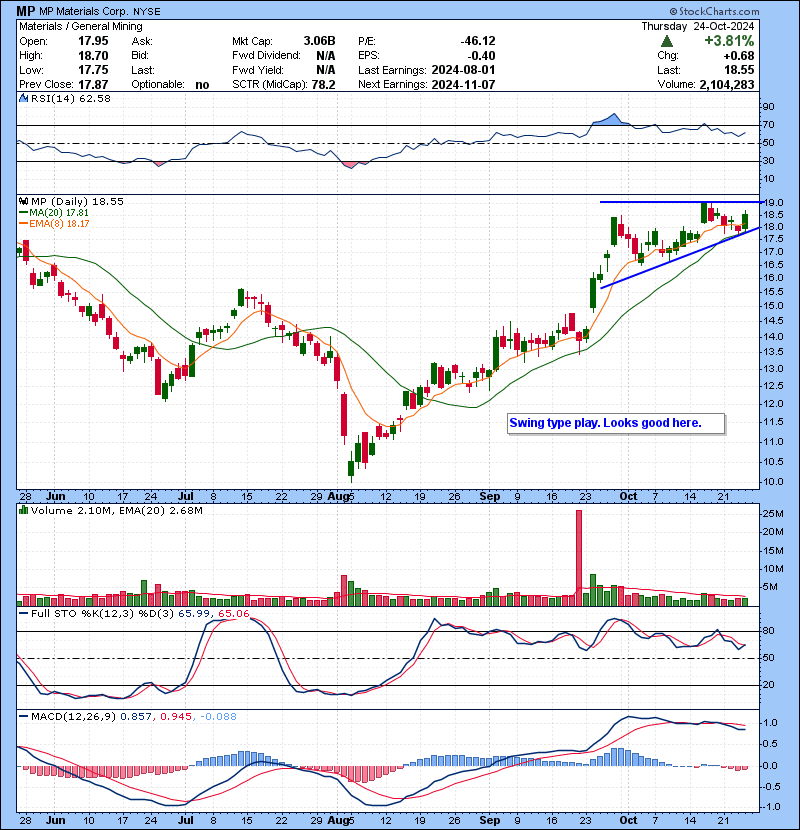Select the EMA(8) 18.17 legend entry
The image size is (800, 830).
[62, 224]
